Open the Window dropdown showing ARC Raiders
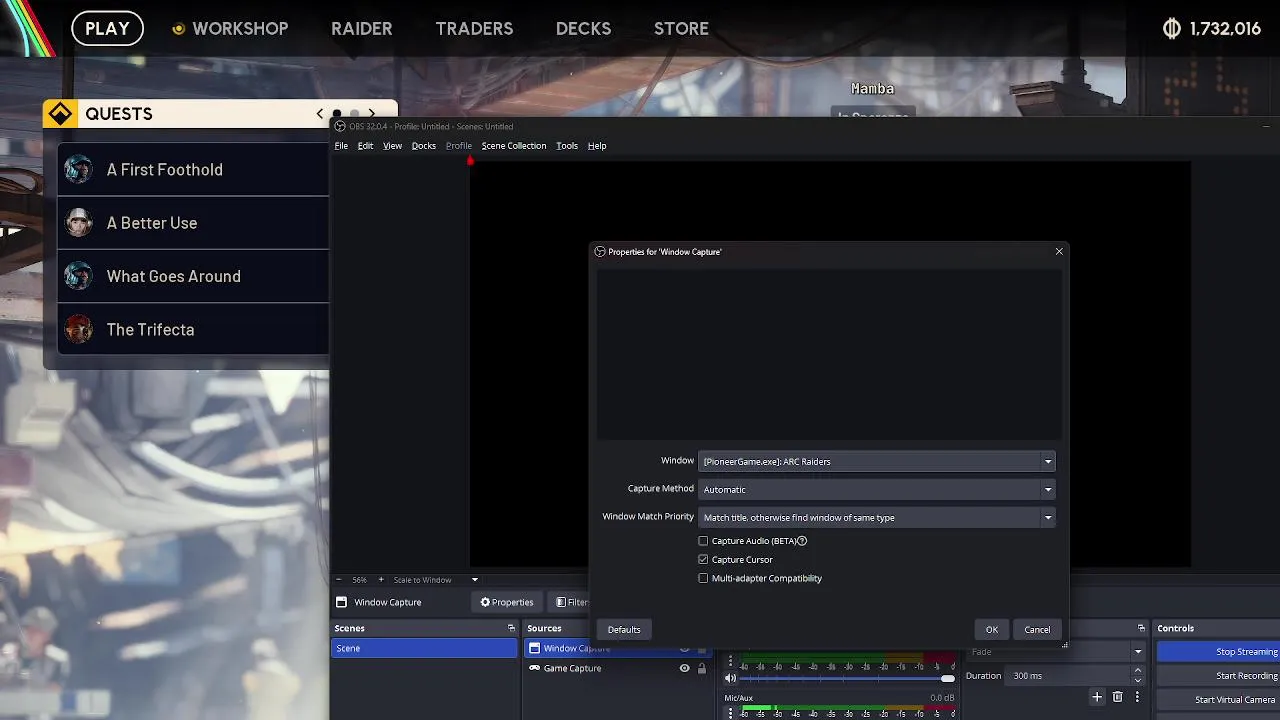Image resolution: width=1280 pixels, height=720 pixels. point(877,461)
